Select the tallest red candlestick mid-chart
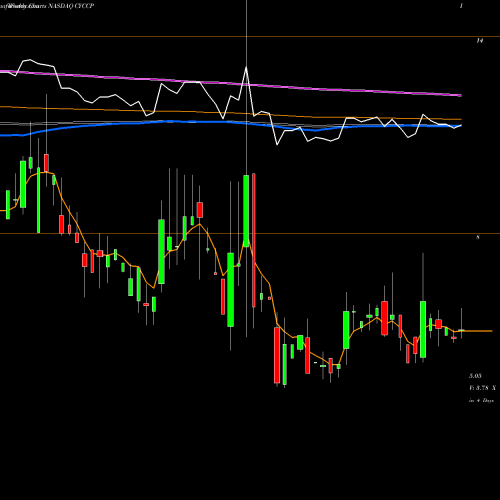 [254, 240]
